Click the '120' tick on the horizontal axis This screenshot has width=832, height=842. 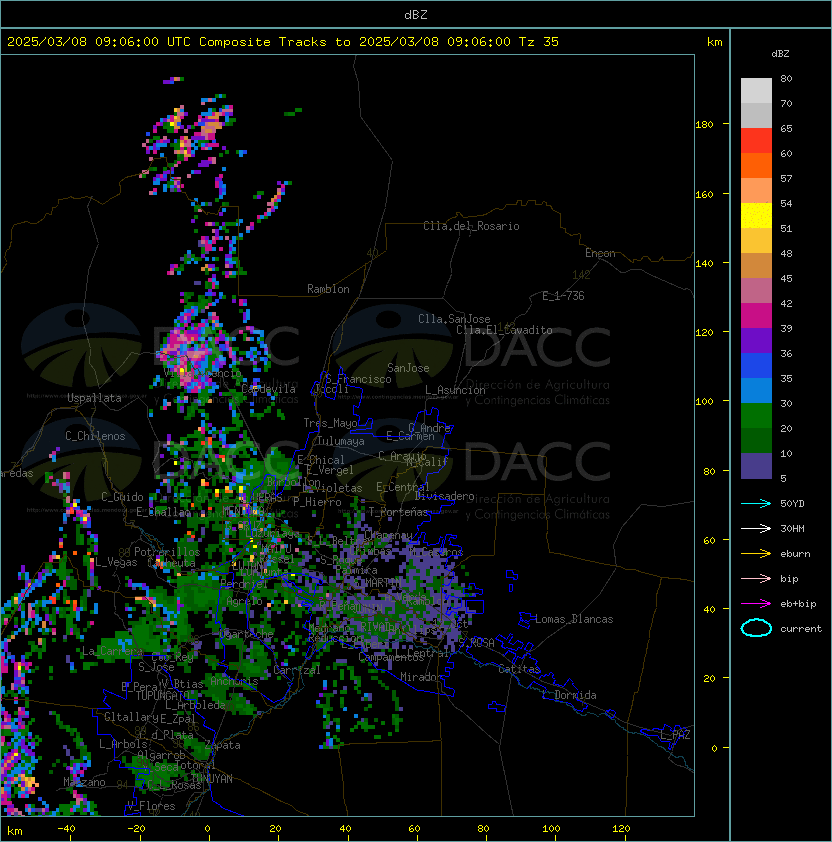tap(621, 829)
